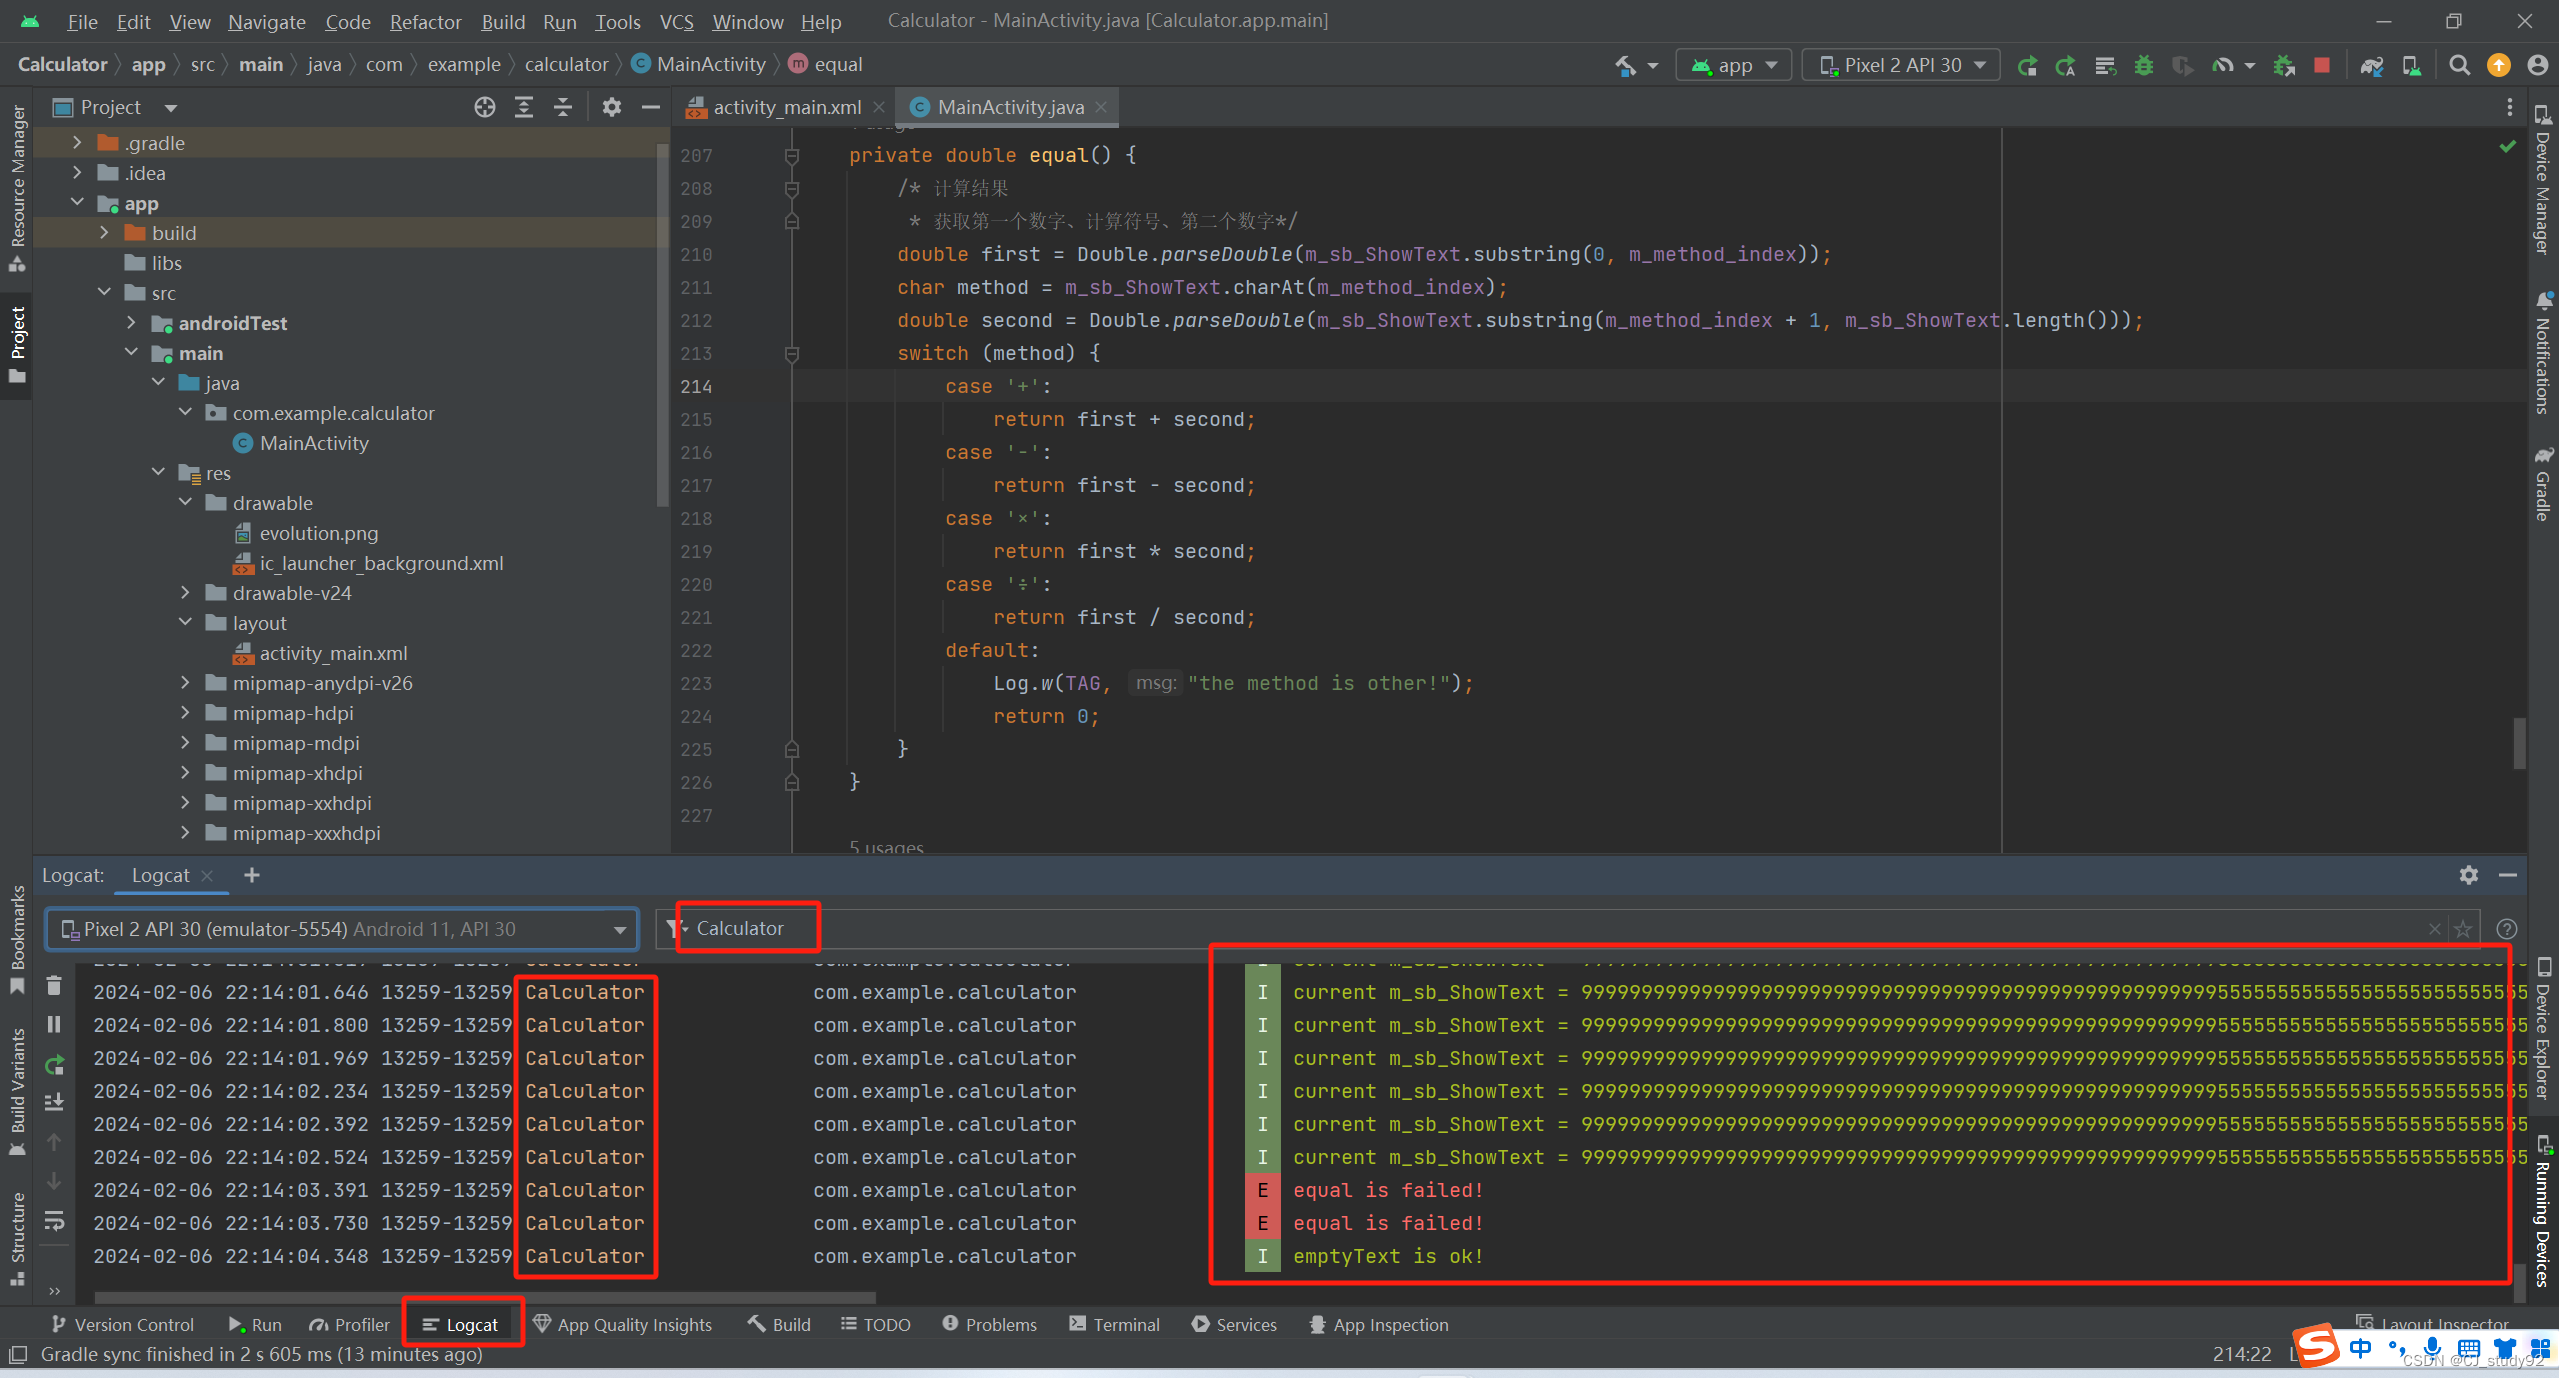The height and width of the screenshot is (1378, 2559).
Task: Toggle scroll to end in Logcat
Action: (x=54, y=1102)
